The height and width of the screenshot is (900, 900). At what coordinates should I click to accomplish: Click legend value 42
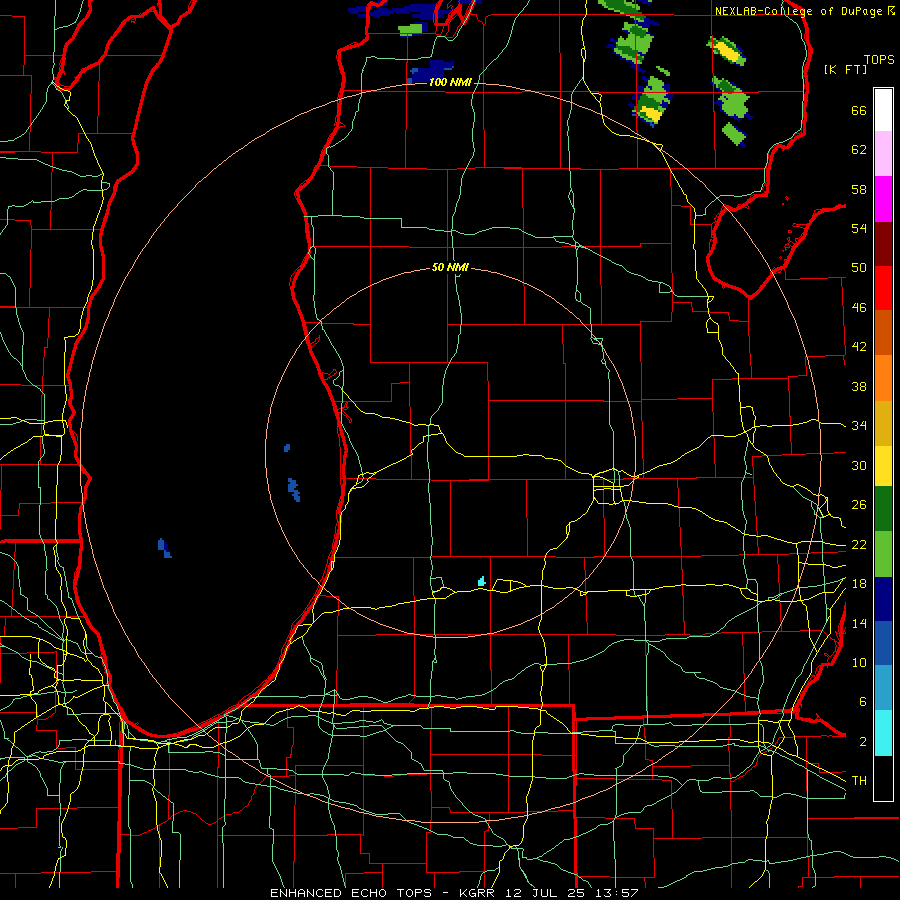click(x=859, y=347)
